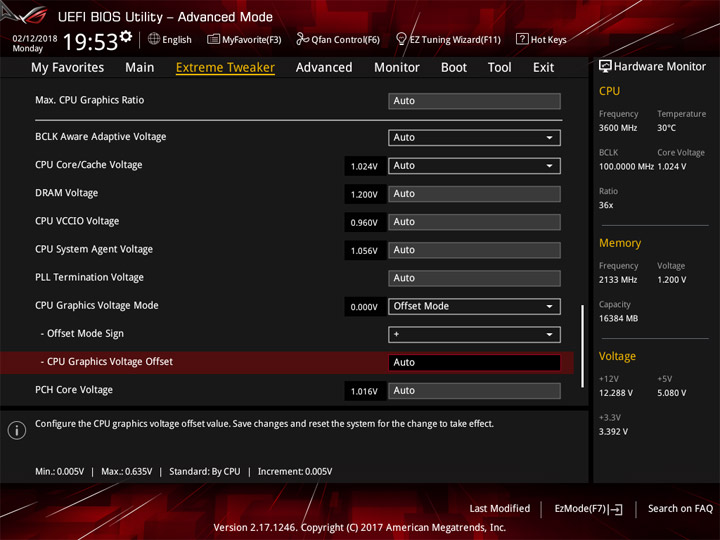This screenshot has height=540, width=720.
Task: Click the 2133 MHz memory frequency
Action: tap(618, 280)
